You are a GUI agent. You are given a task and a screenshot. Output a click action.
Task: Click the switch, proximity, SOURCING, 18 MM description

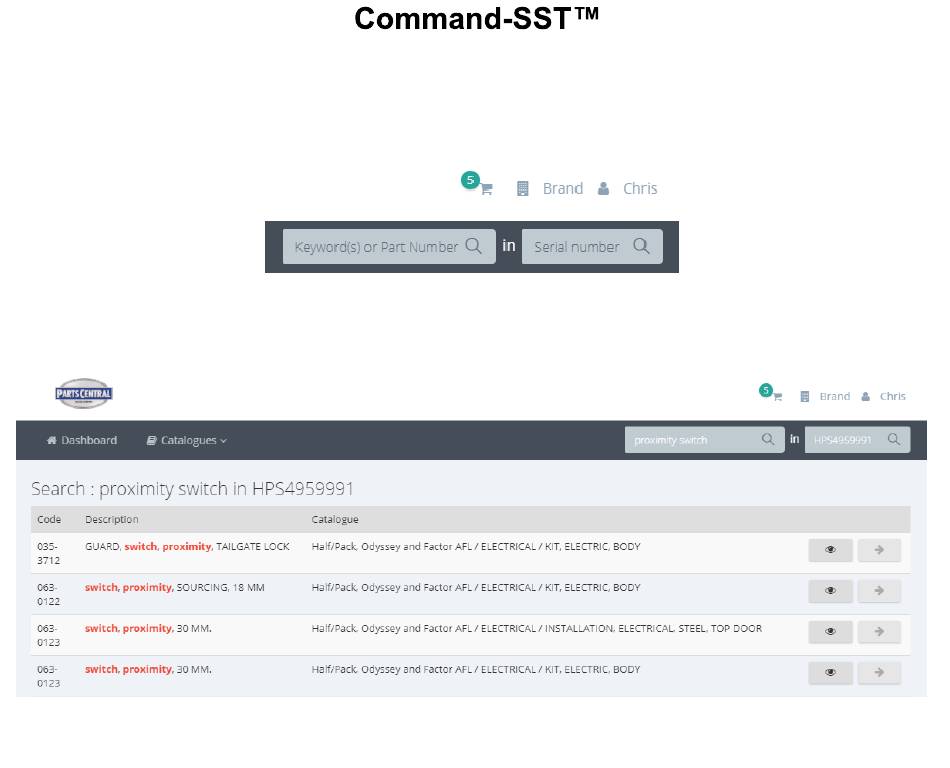pyautogui.click(x=174, y=588)
